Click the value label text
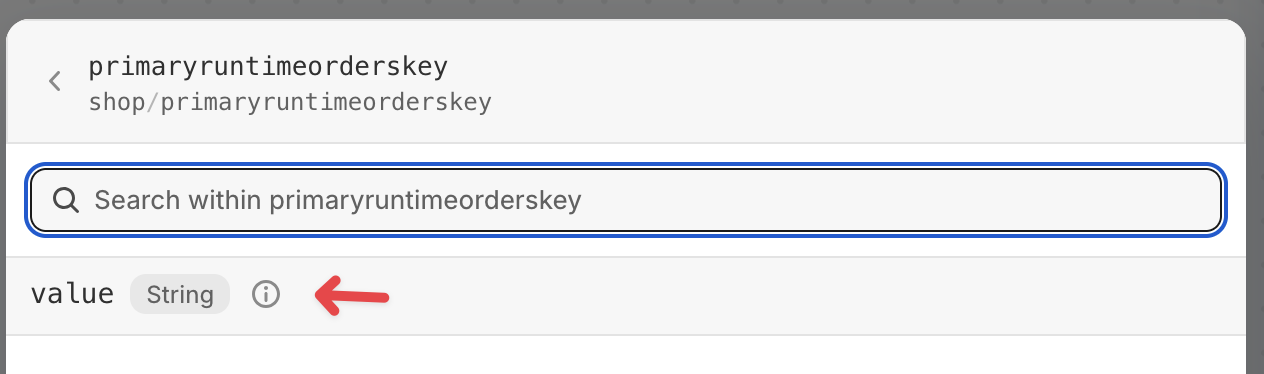The width and height of the screenshot is (1264, 374). pyautogui.click(x=72, y=295)
